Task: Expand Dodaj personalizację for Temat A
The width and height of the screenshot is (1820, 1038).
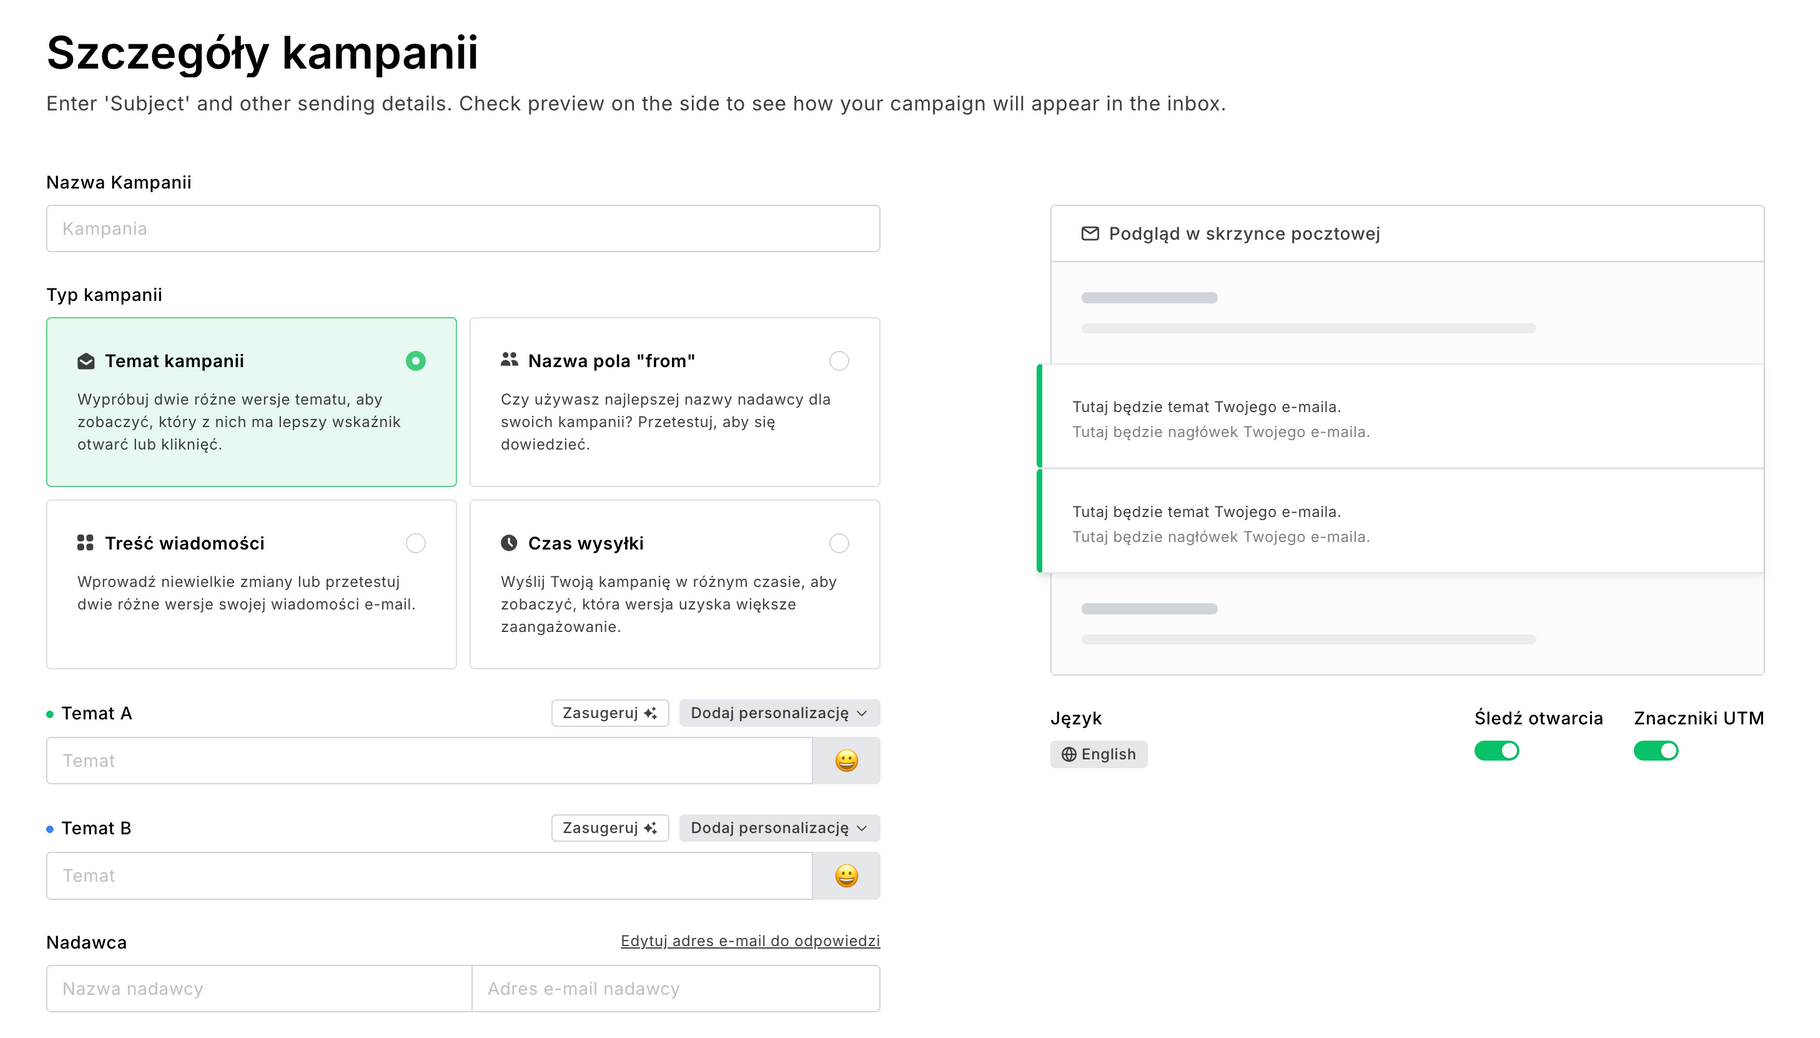Action: [x=779, y=713]
